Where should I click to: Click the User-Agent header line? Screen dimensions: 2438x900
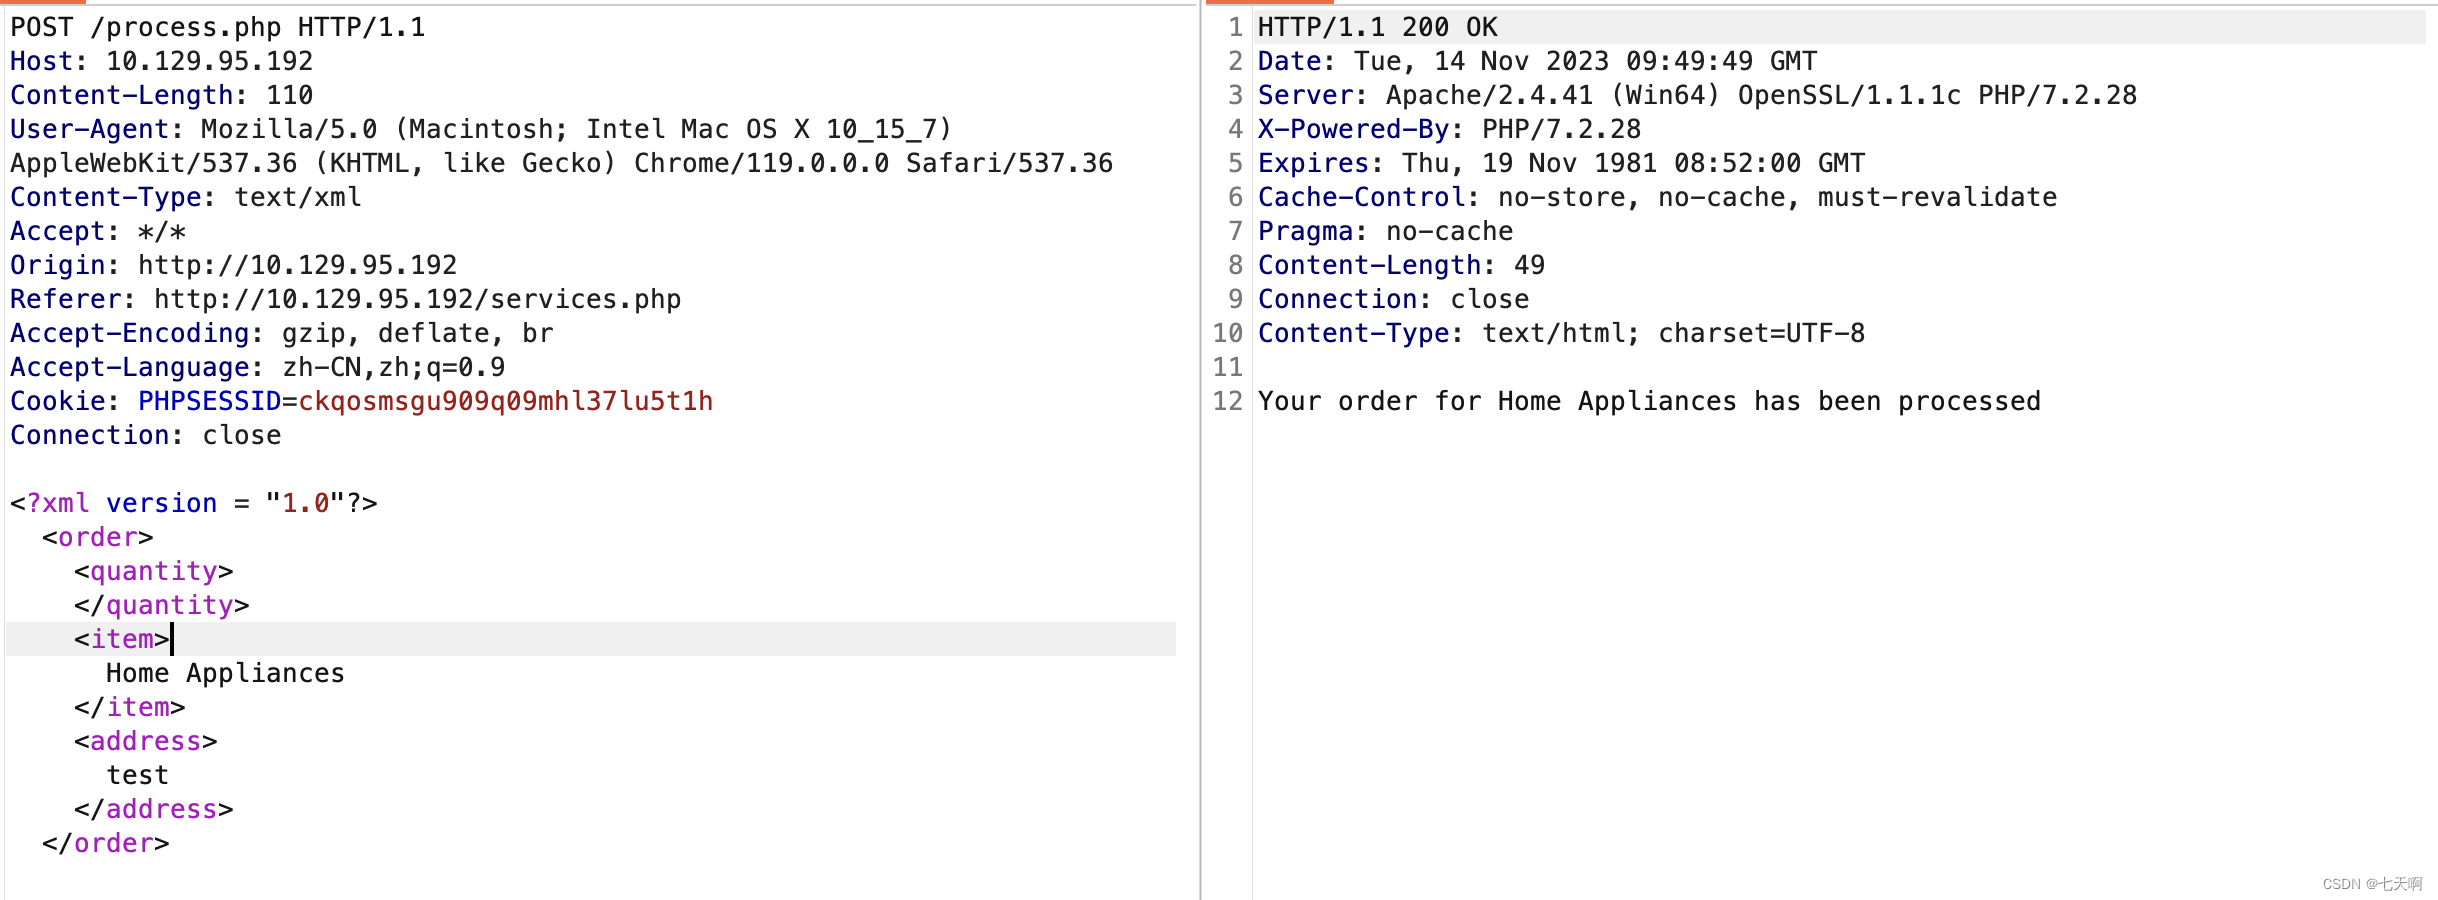pyautogui.click(x=481, y=129)
